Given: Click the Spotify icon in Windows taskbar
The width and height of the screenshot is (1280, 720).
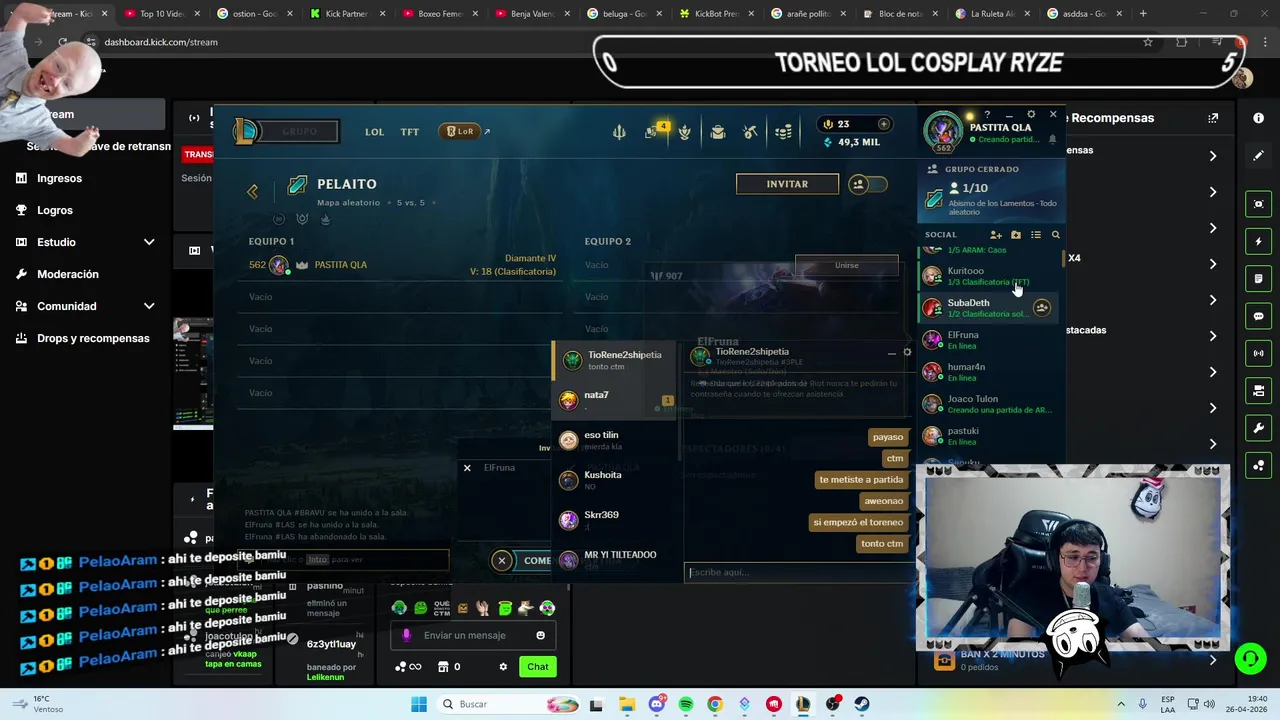Looking at the screenshot, I should point(686,704).
